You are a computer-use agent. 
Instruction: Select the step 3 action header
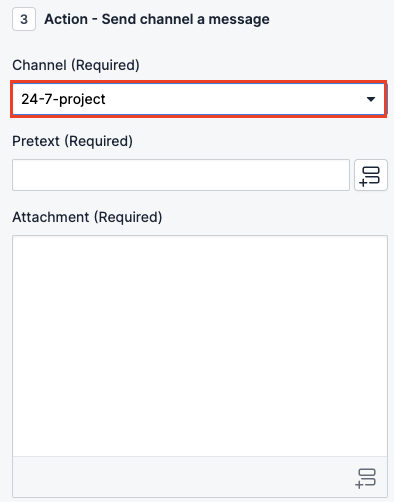(141, 19)
